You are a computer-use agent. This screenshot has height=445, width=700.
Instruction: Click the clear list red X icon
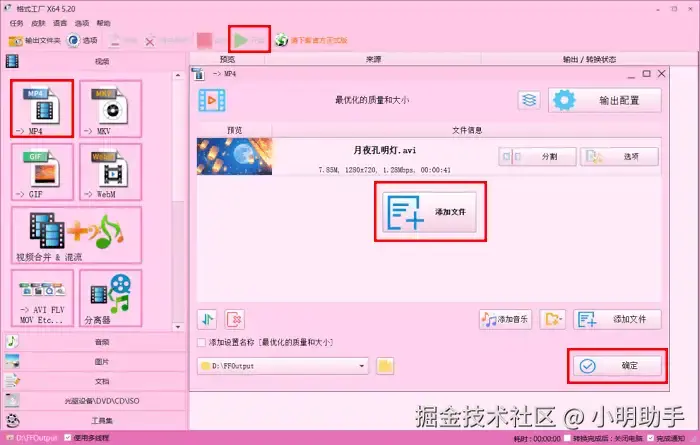234,319
